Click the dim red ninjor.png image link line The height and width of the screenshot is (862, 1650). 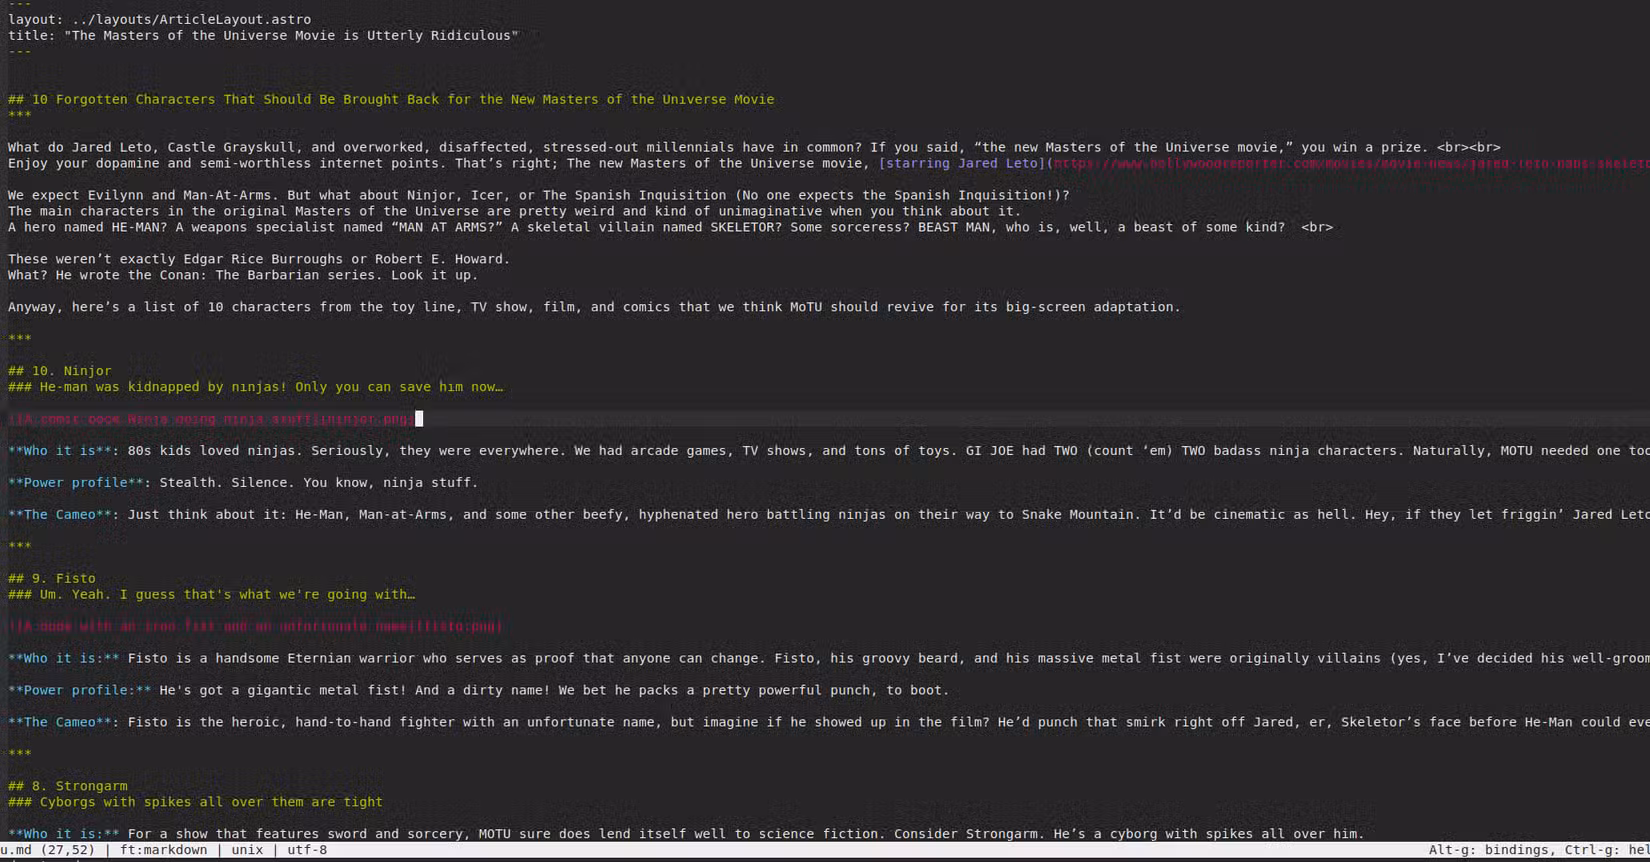211,419
